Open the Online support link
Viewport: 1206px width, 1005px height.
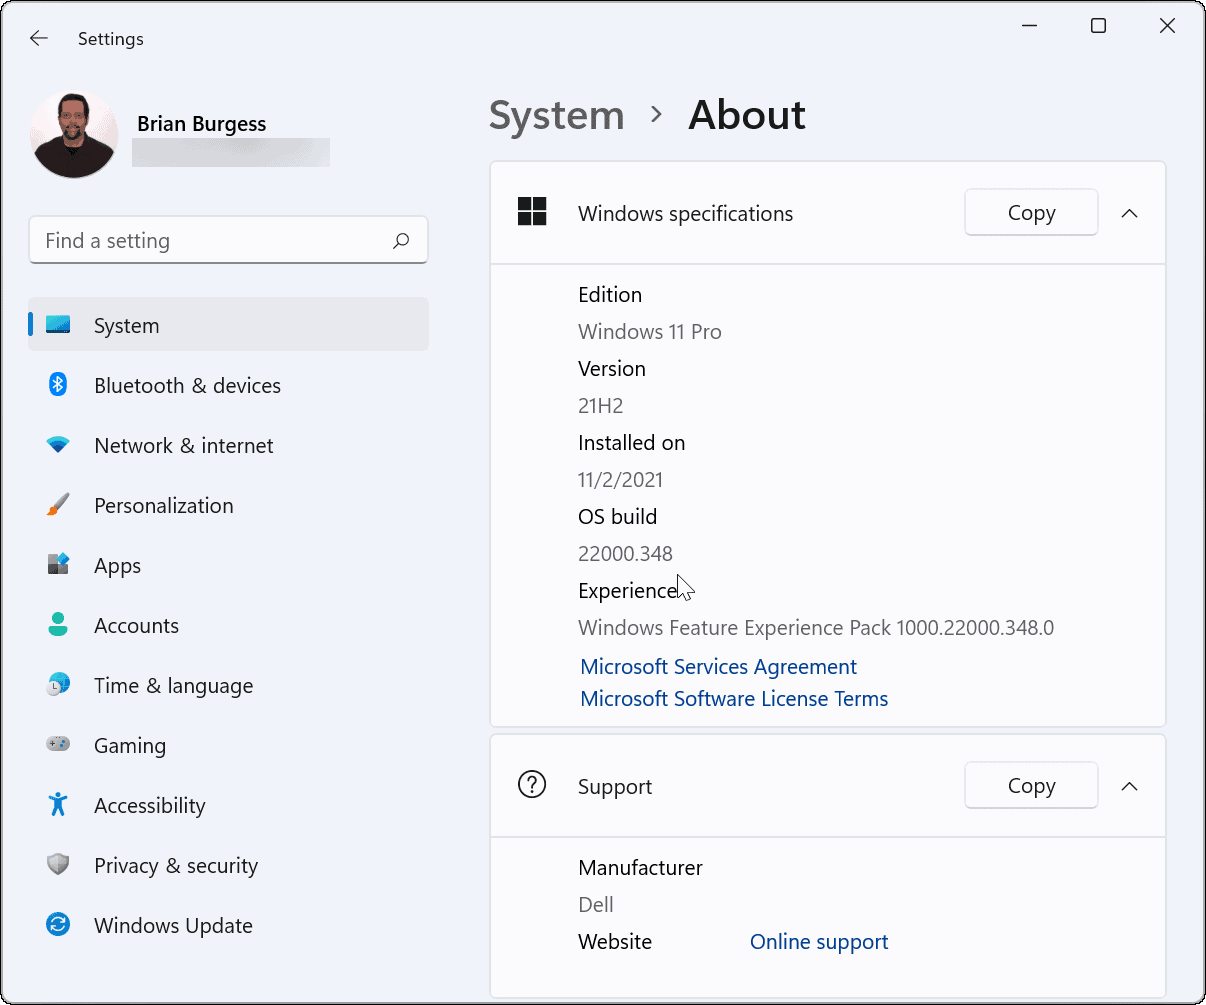[819, 942]
